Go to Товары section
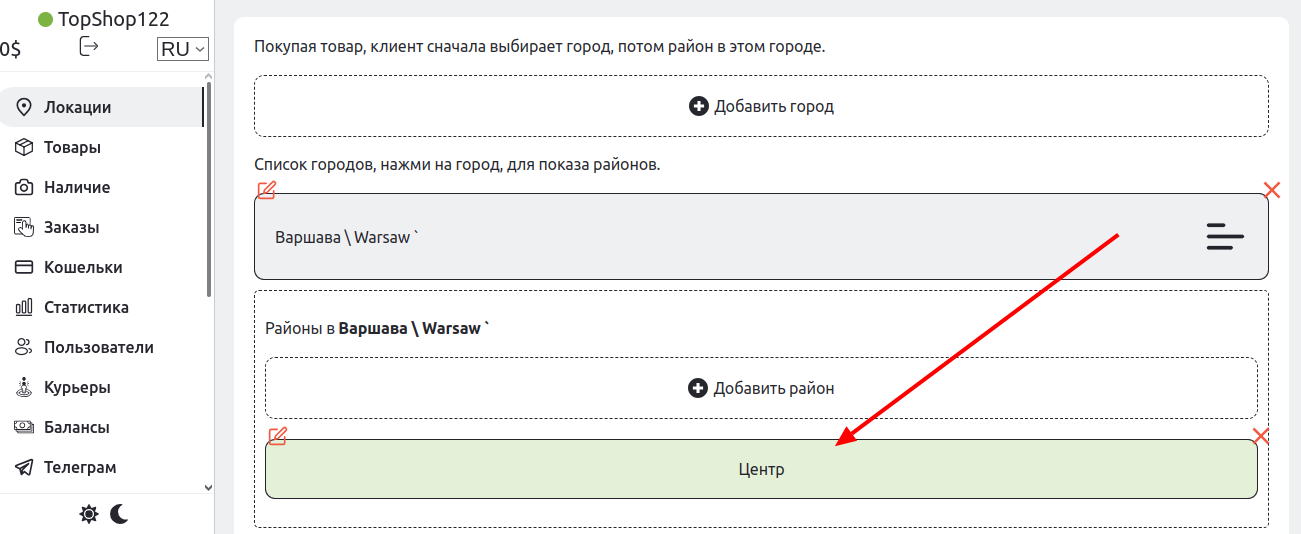 pos(72,147)
